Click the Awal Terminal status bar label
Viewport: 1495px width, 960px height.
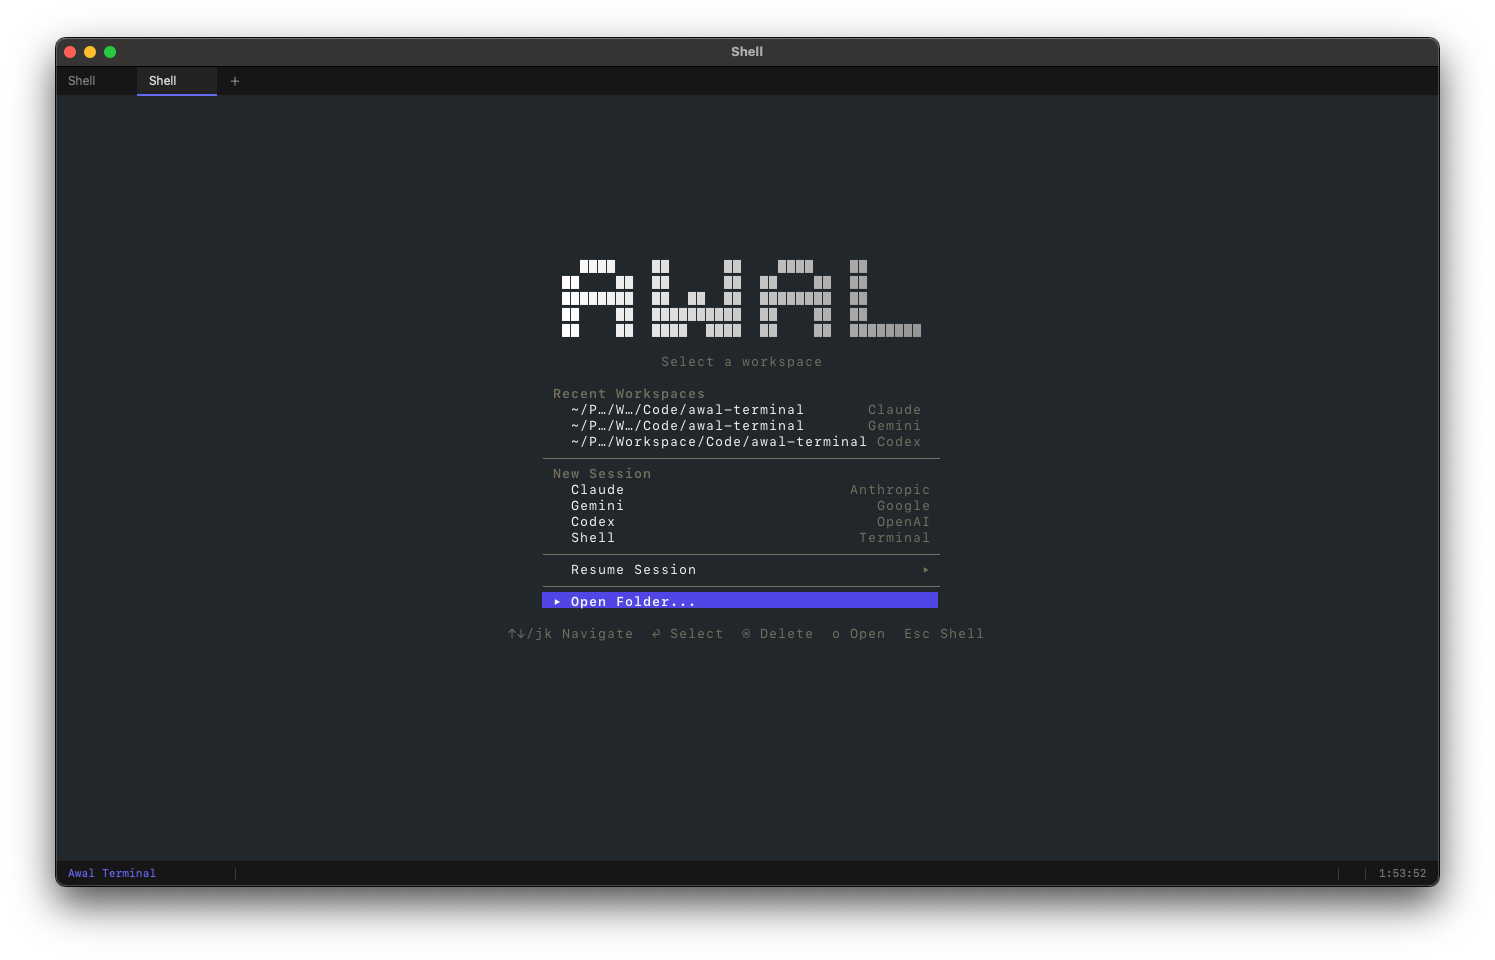point(112,873)
